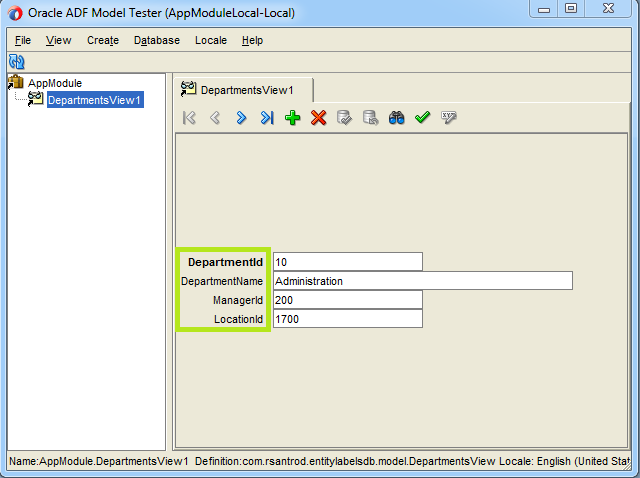Click DepartmentsView1 tree node icon

pos(35,99)
